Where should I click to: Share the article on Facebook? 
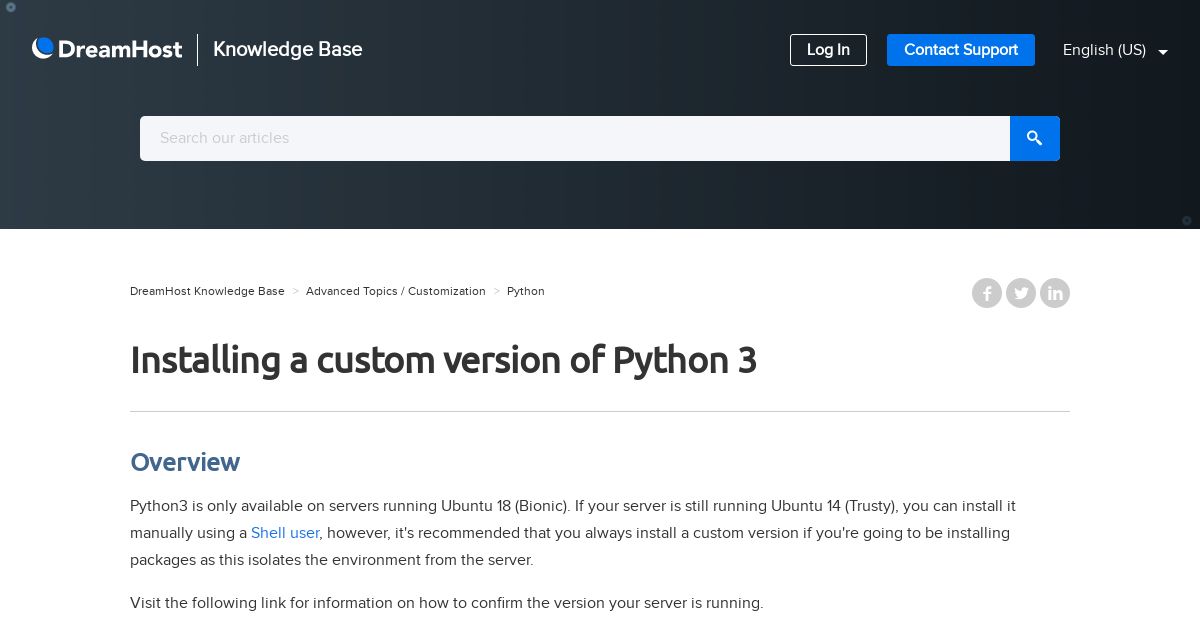pyautogui.click(x=987, y=293)
